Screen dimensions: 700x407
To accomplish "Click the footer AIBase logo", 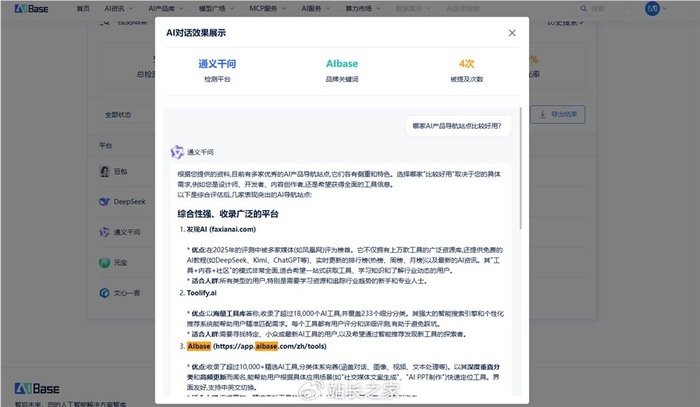I will tap(37, 389).
